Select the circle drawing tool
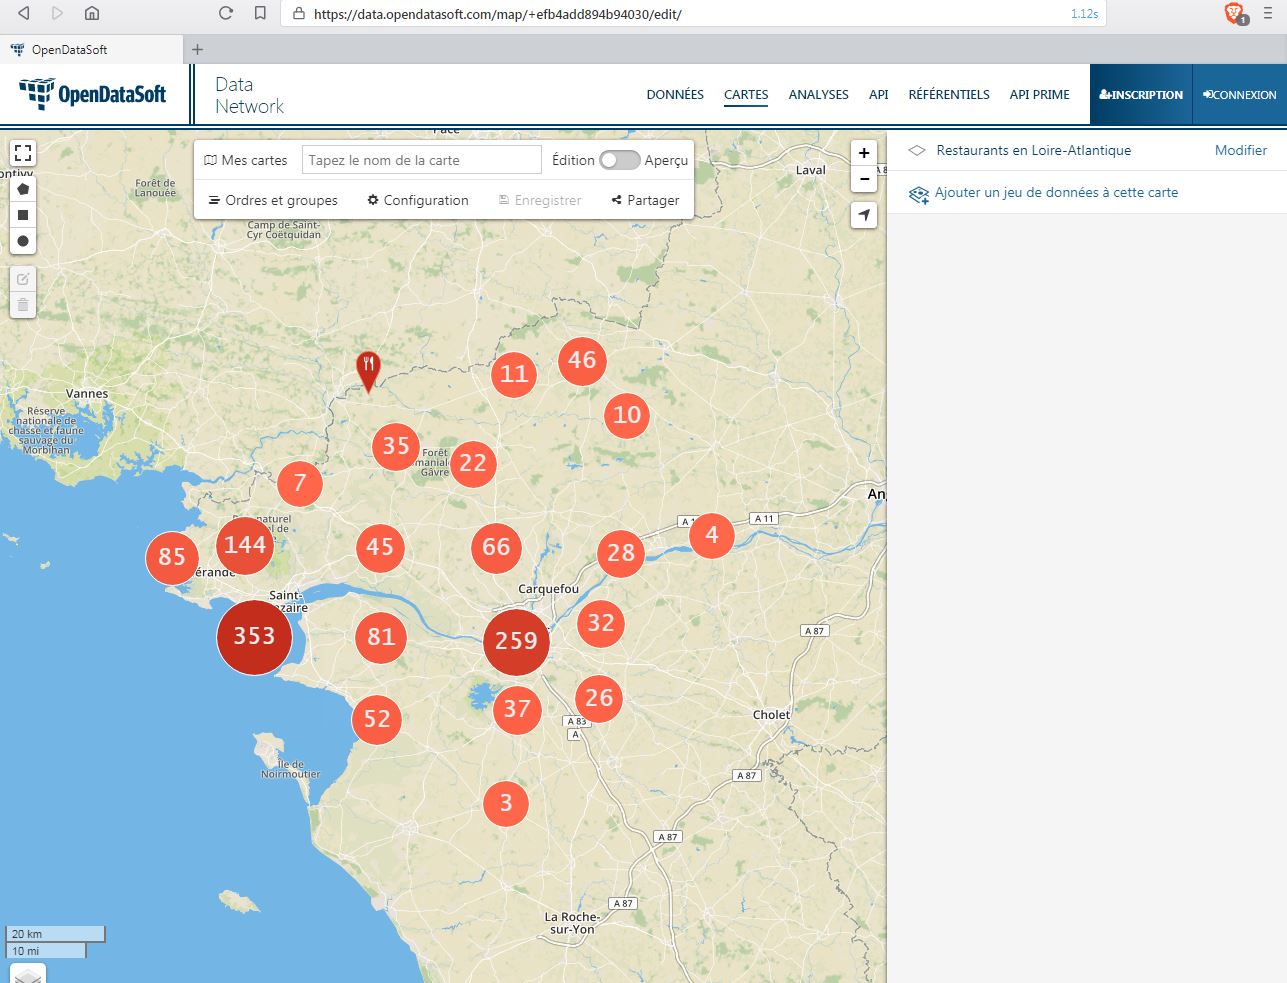1287x983 pixels. [23, 241]
